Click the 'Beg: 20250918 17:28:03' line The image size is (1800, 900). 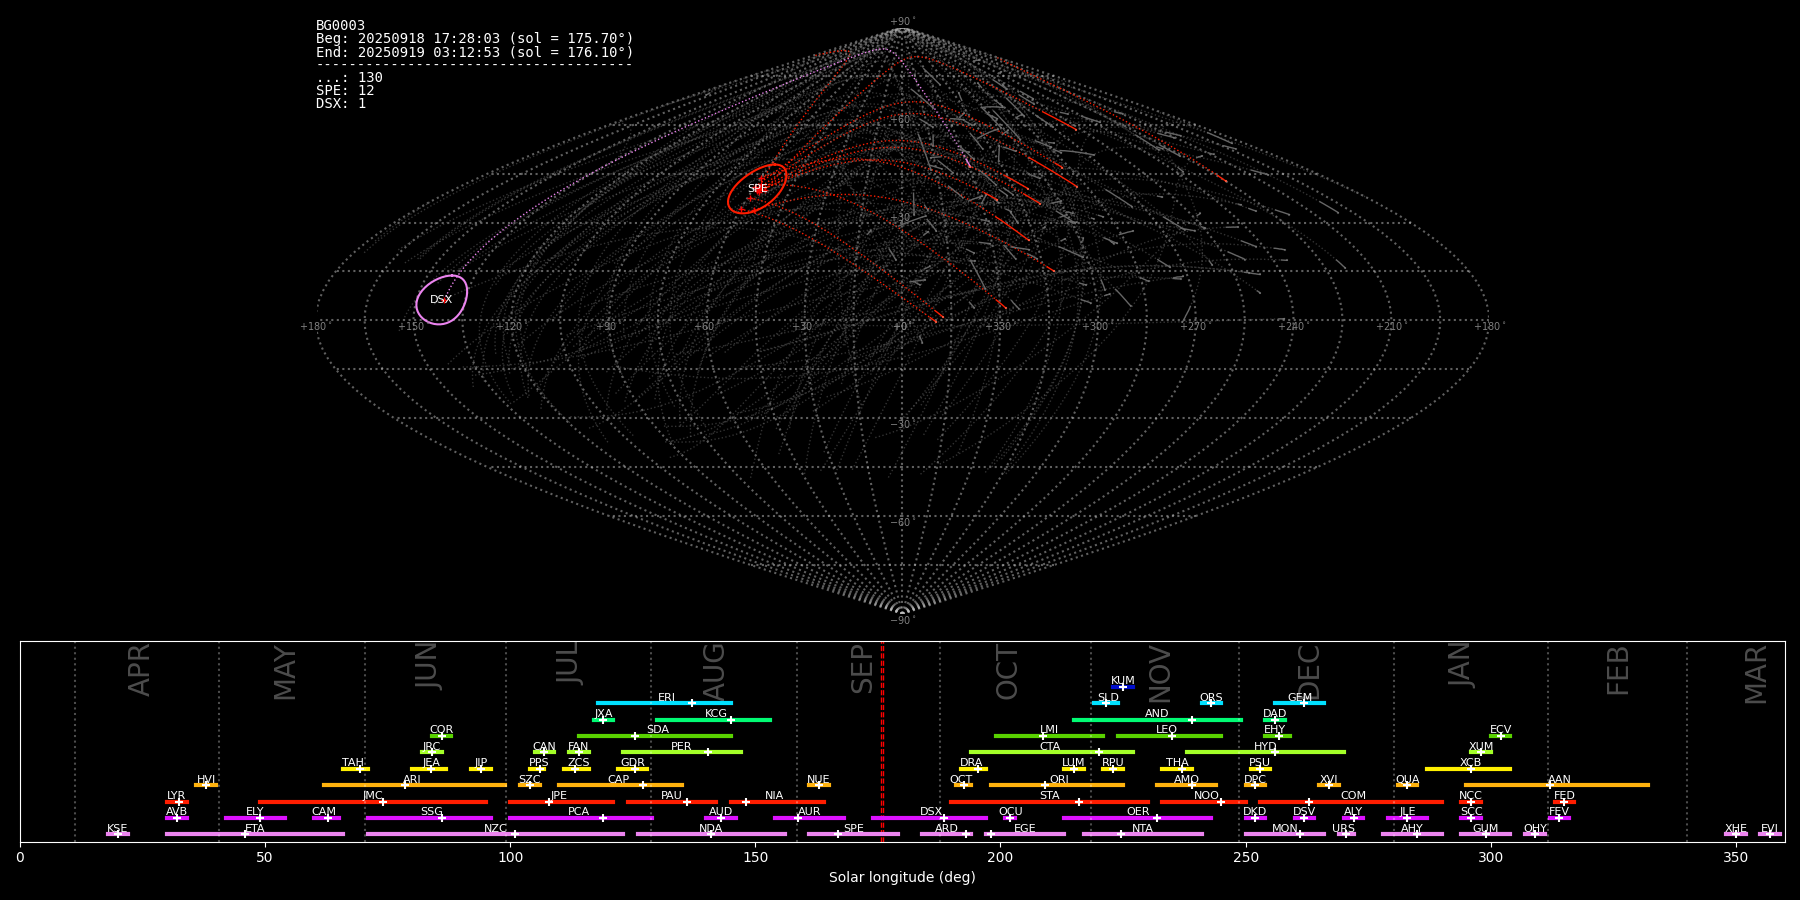(x=475, y=39)
